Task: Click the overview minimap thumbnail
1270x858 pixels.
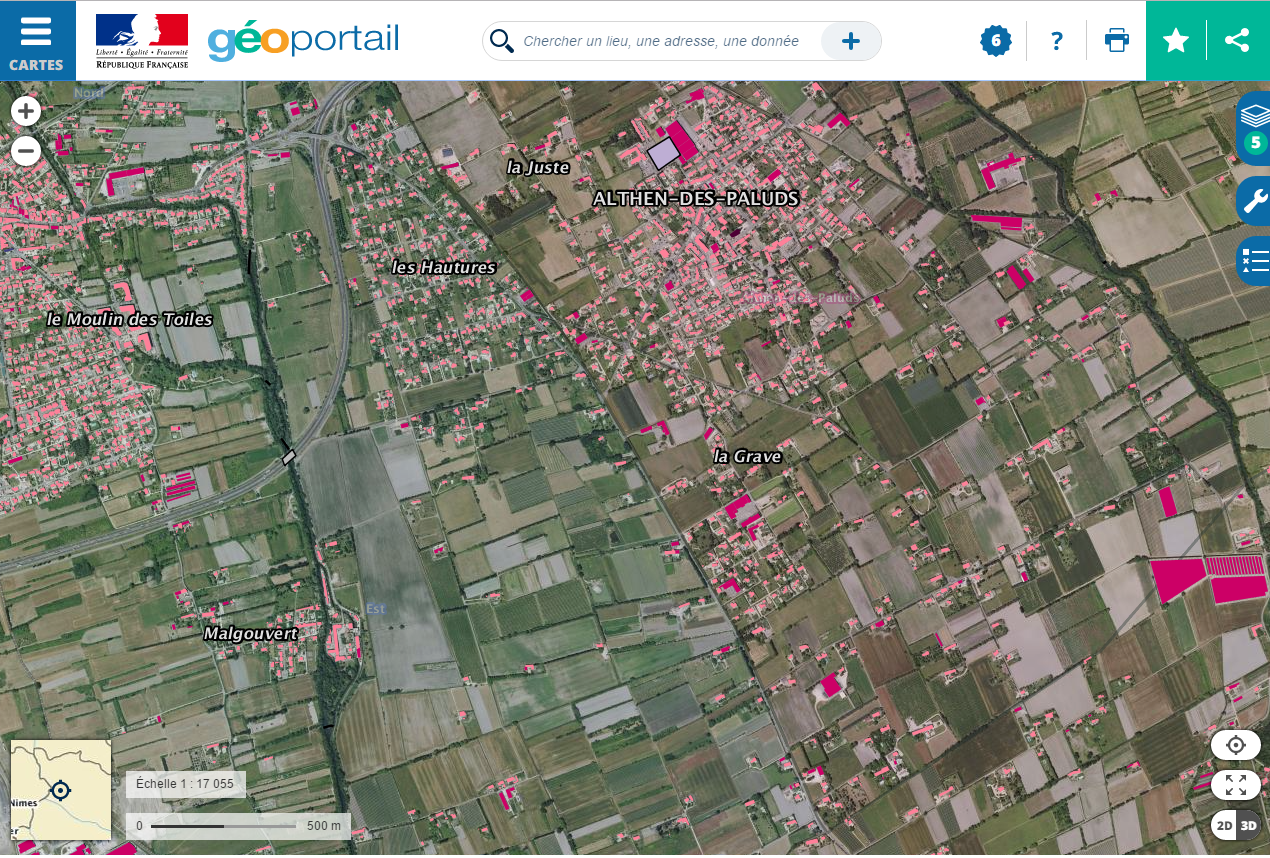Action: [61, 790]
